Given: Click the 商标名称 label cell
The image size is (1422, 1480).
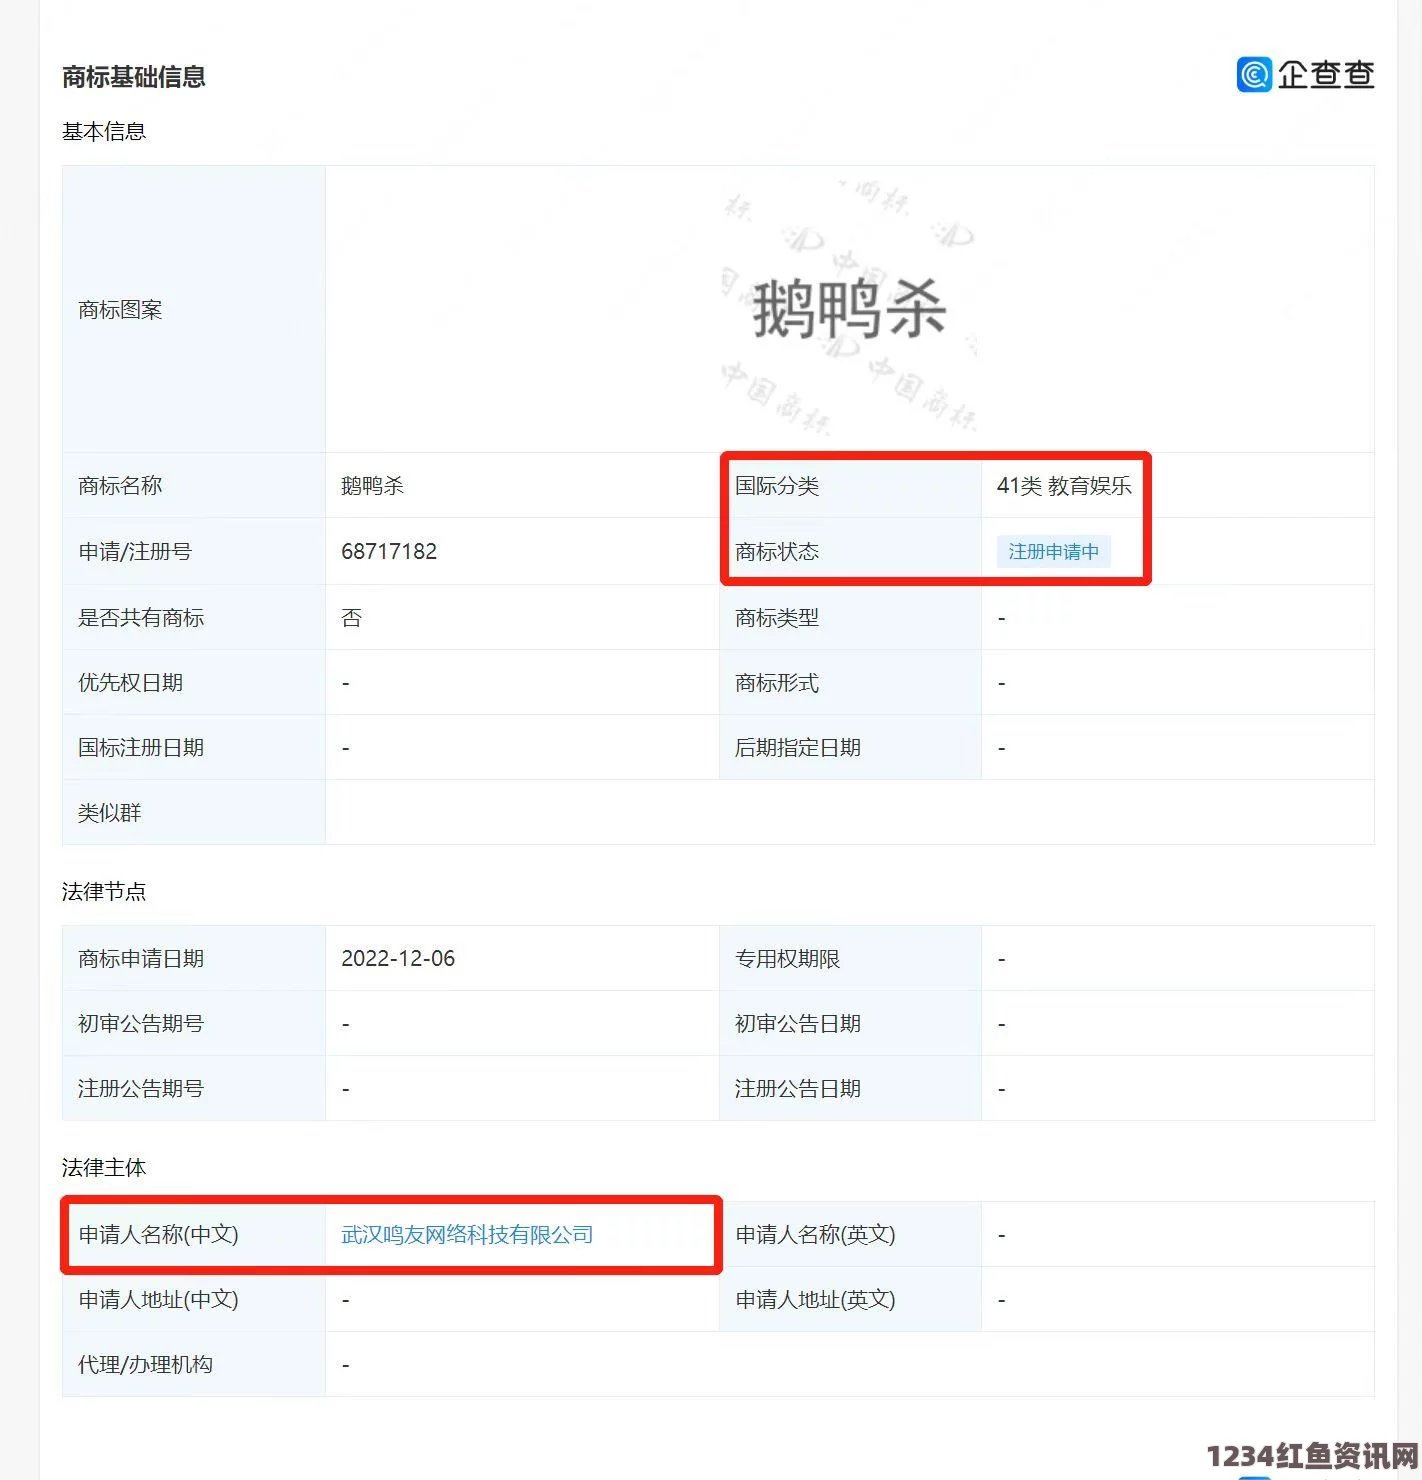Looking at the screenshot, I should point(194,486).
